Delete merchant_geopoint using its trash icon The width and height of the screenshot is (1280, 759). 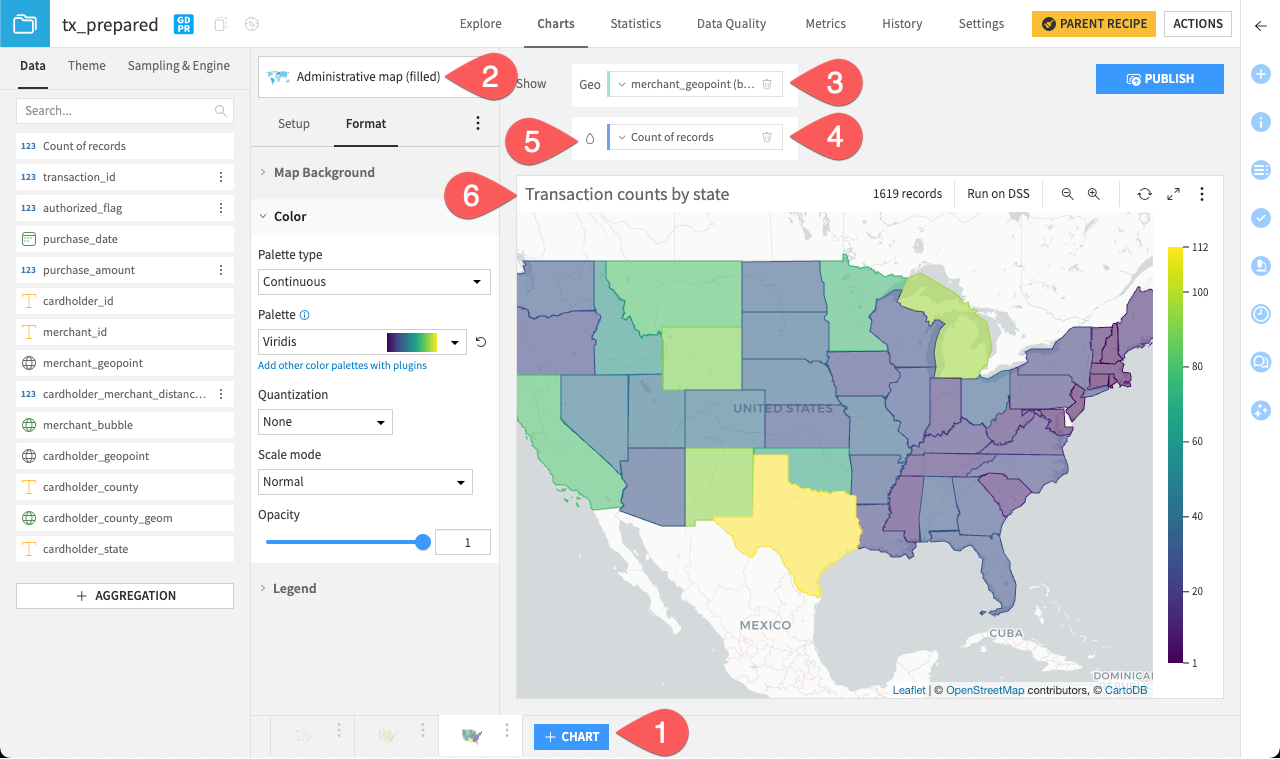(768, 84)
